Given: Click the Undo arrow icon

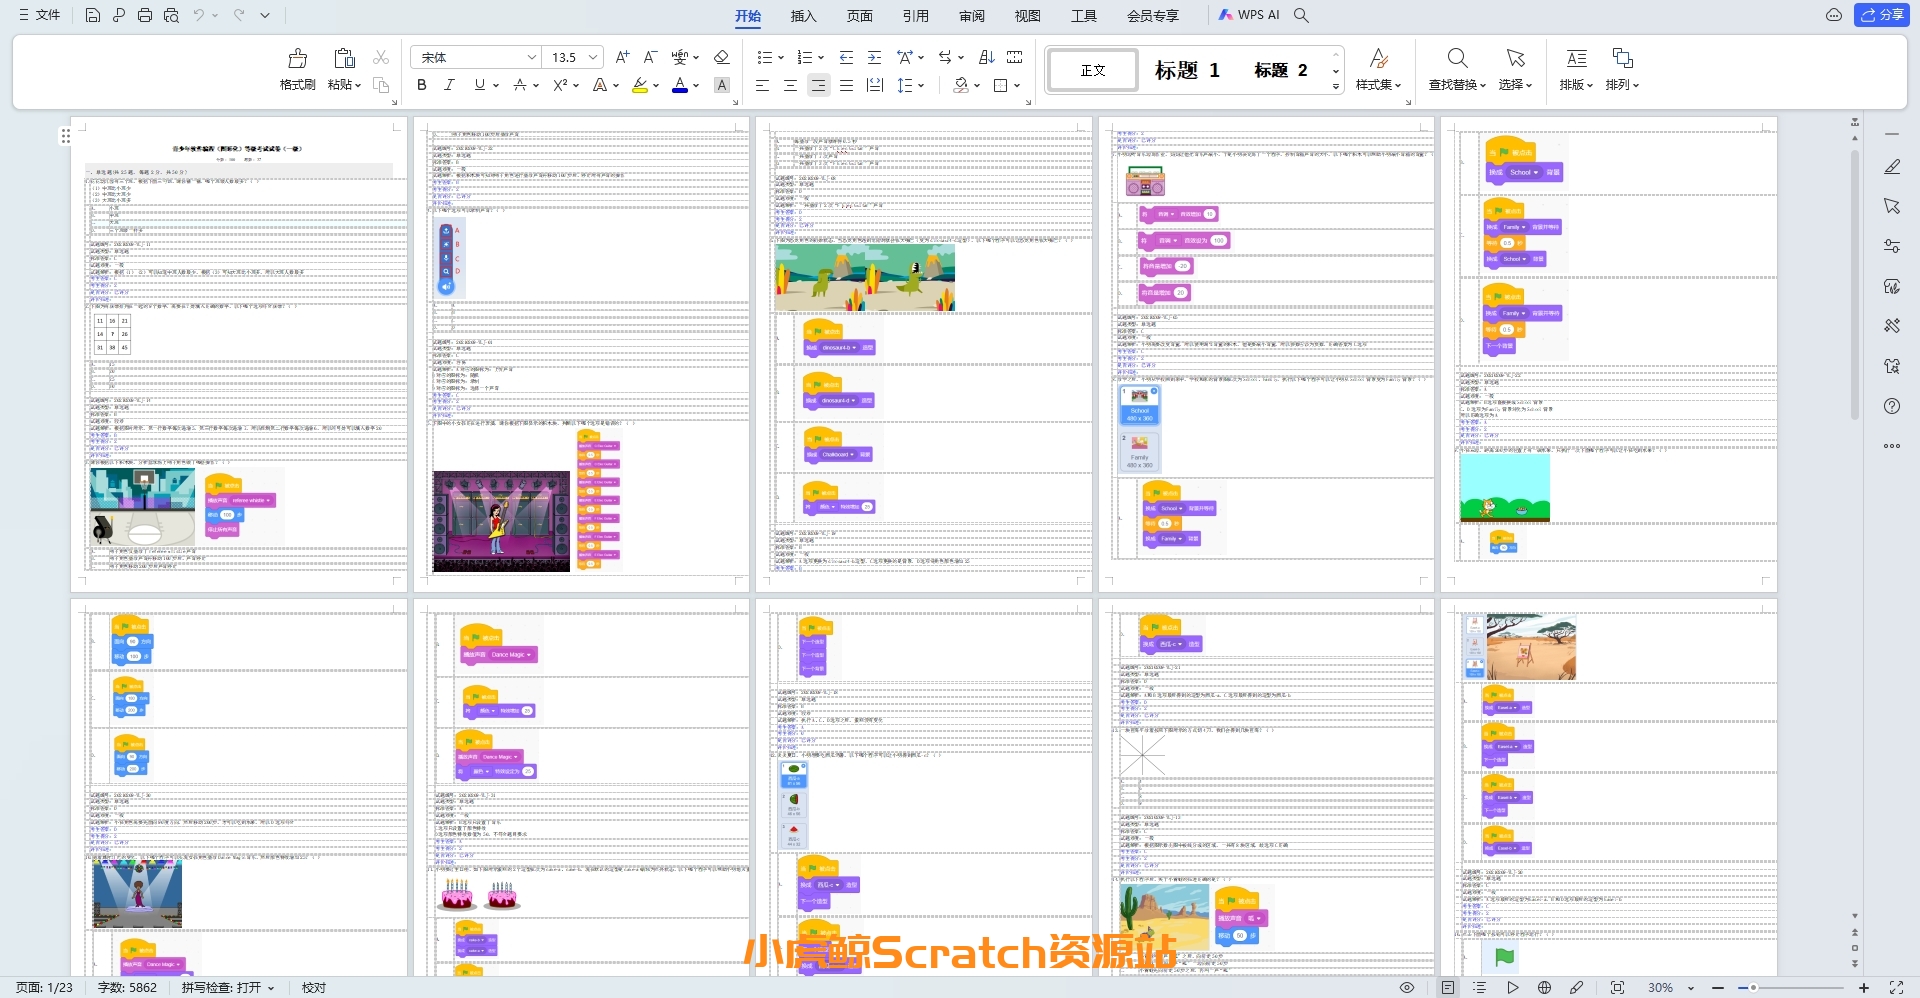Looking at the screenshot, I should (199, 15).
